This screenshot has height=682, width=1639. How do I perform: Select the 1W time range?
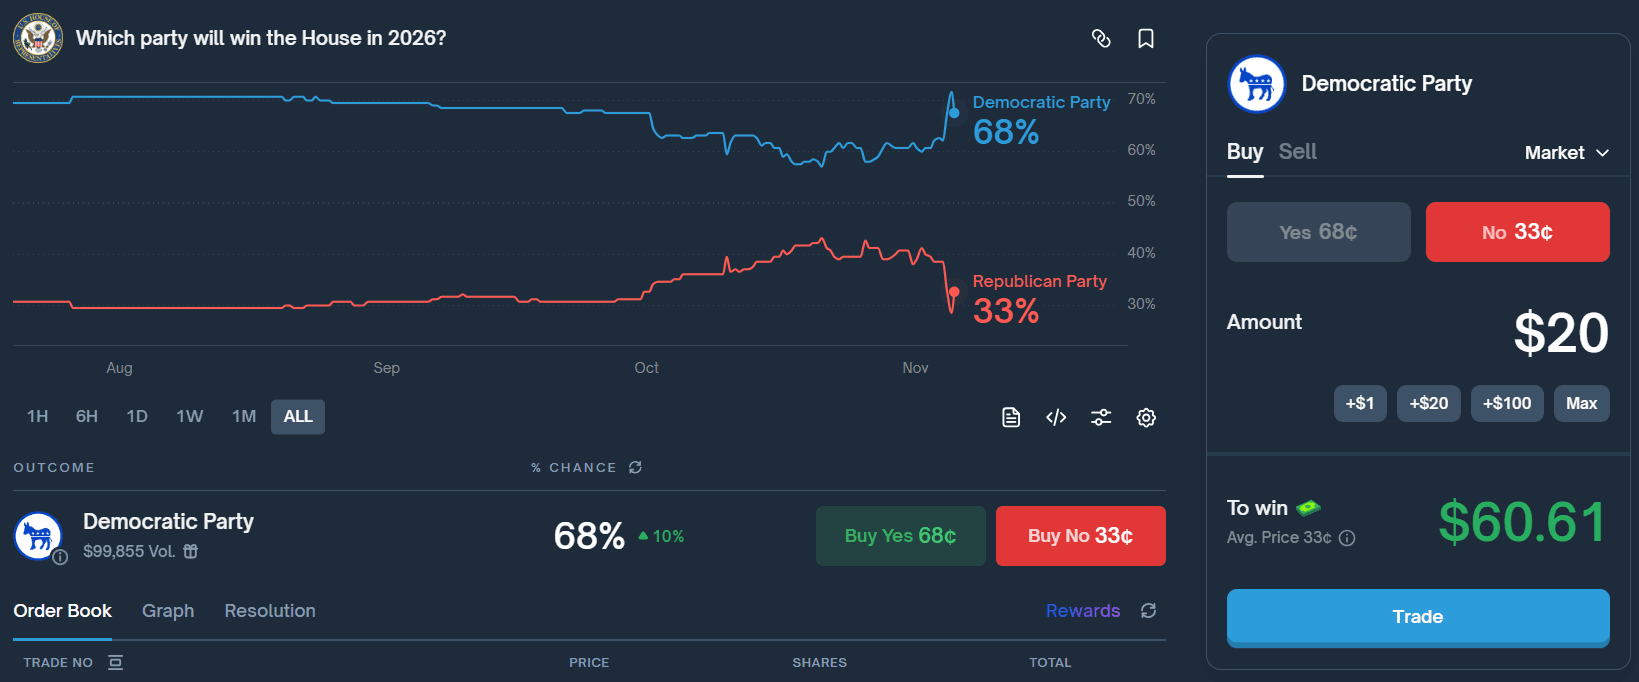point(190,416)
